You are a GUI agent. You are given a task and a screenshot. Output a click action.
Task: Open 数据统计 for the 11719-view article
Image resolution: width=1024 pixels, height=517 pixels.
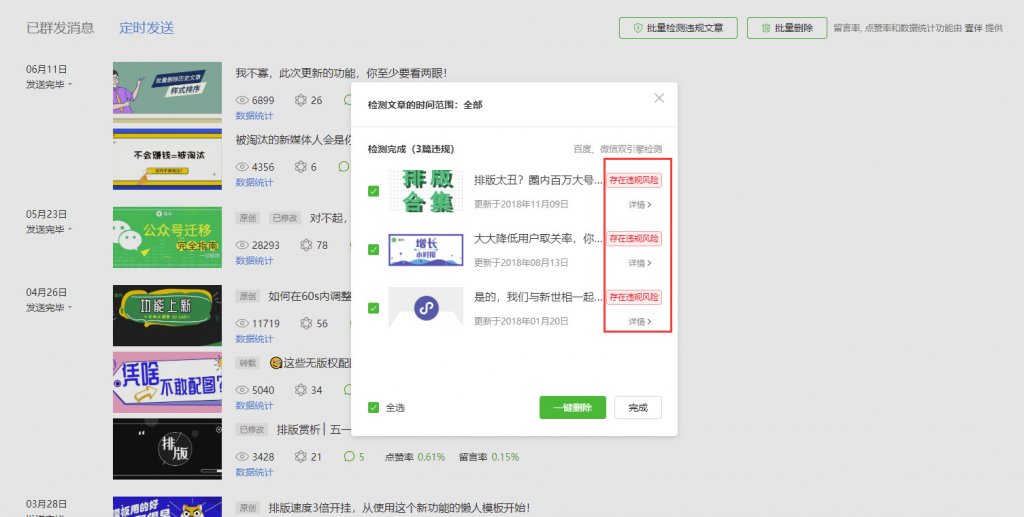point(255,339)
